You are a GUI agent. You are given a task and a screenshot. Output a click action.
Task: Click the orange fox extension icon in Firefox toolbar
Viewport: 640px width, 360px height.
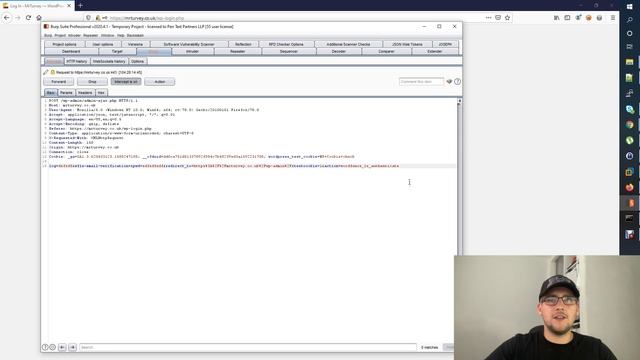(589, 18)
